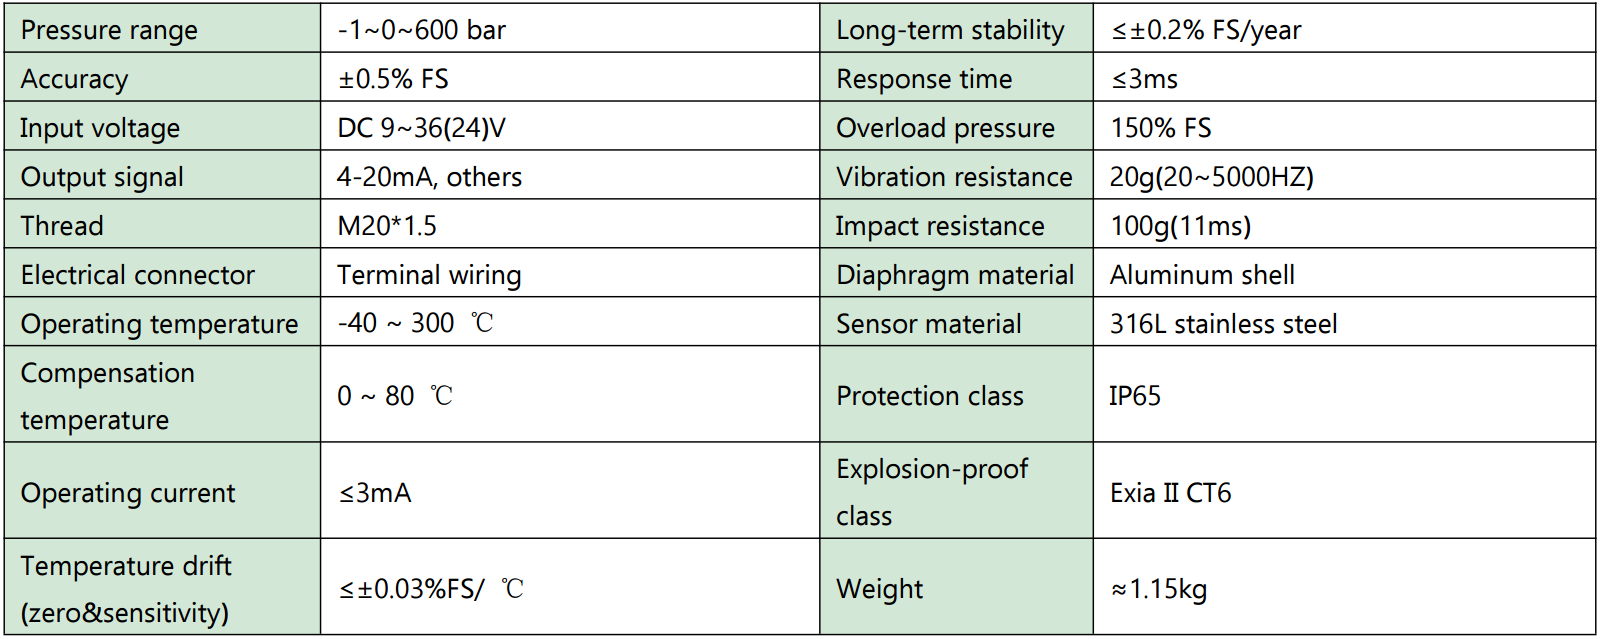Click the "Aluminum shell" diaphragm material cell
This screenshot has width=1601, height=639.
click(1202, 275)
